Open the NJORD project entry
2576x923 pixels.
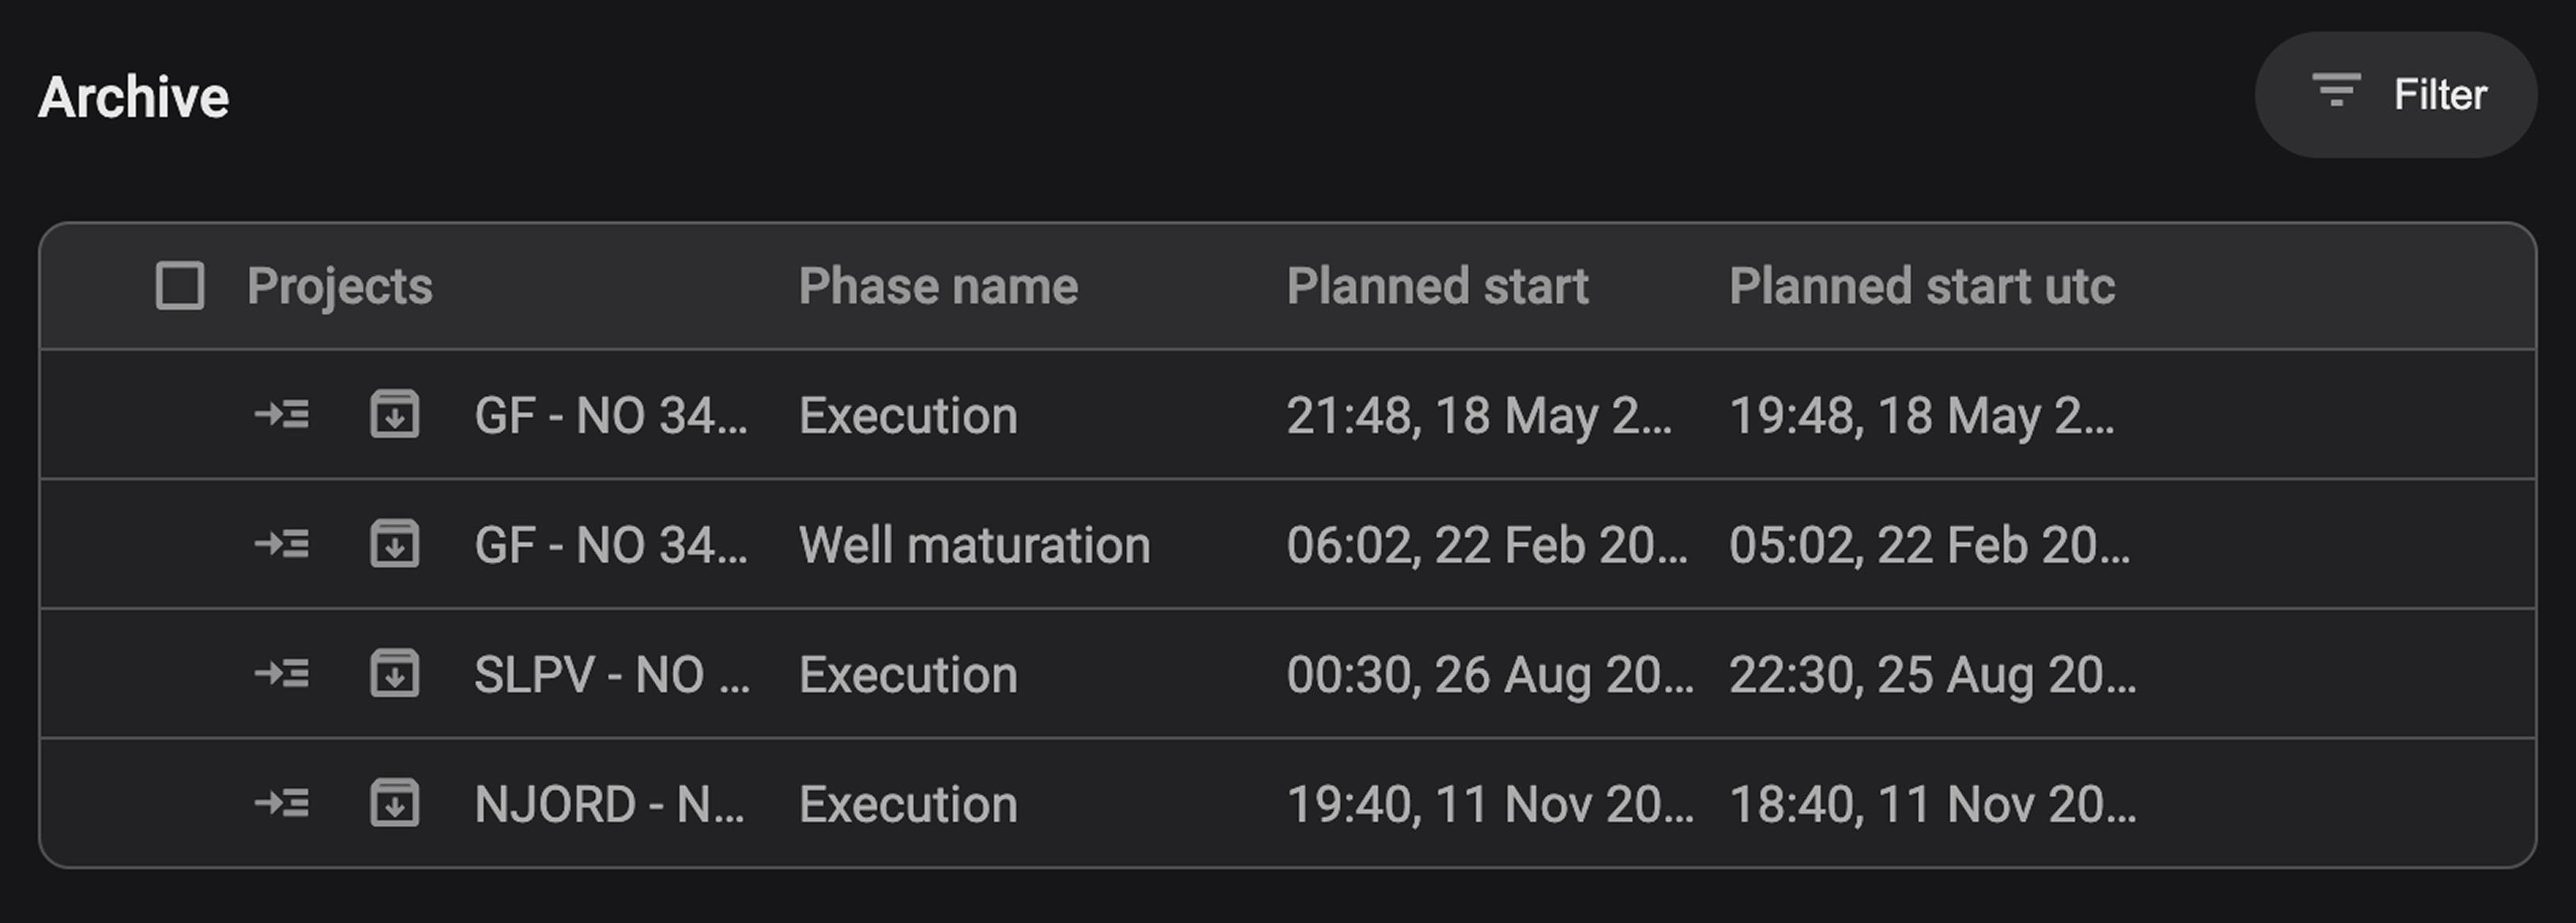[x=609, y=805]
